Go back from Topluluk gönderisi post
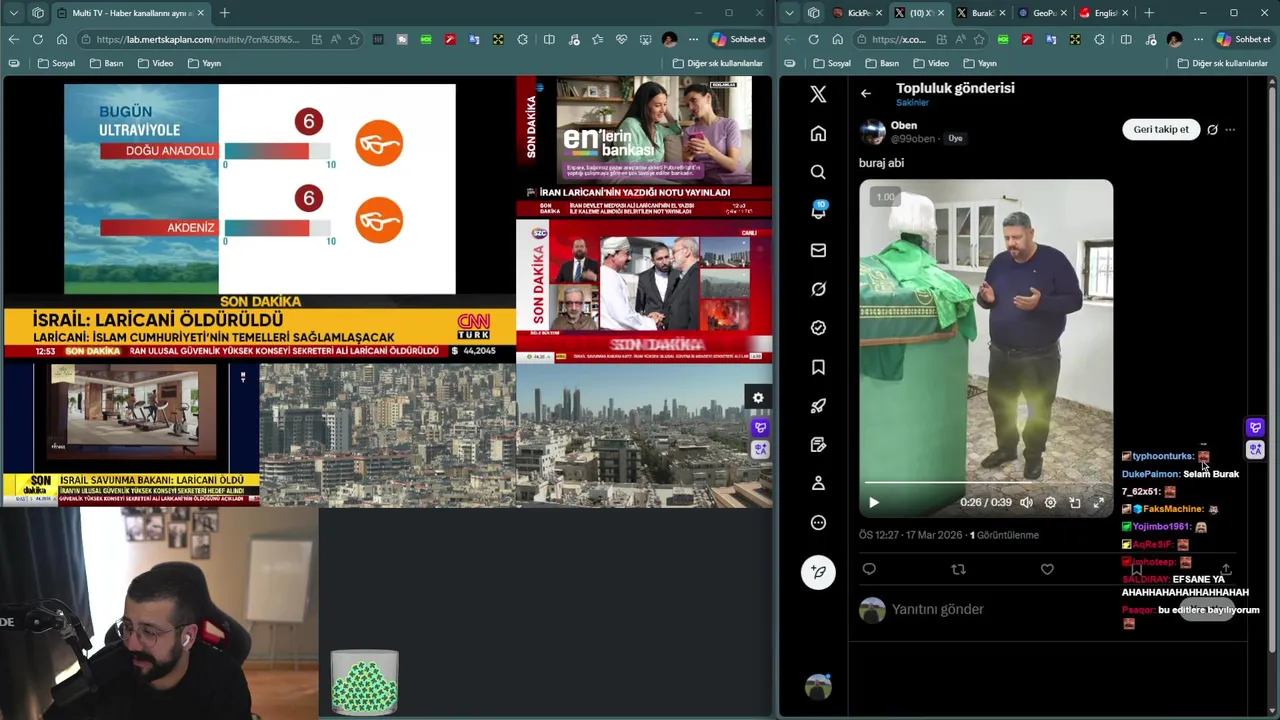This screenshot has height=720, width=1280. pos(866,94)
